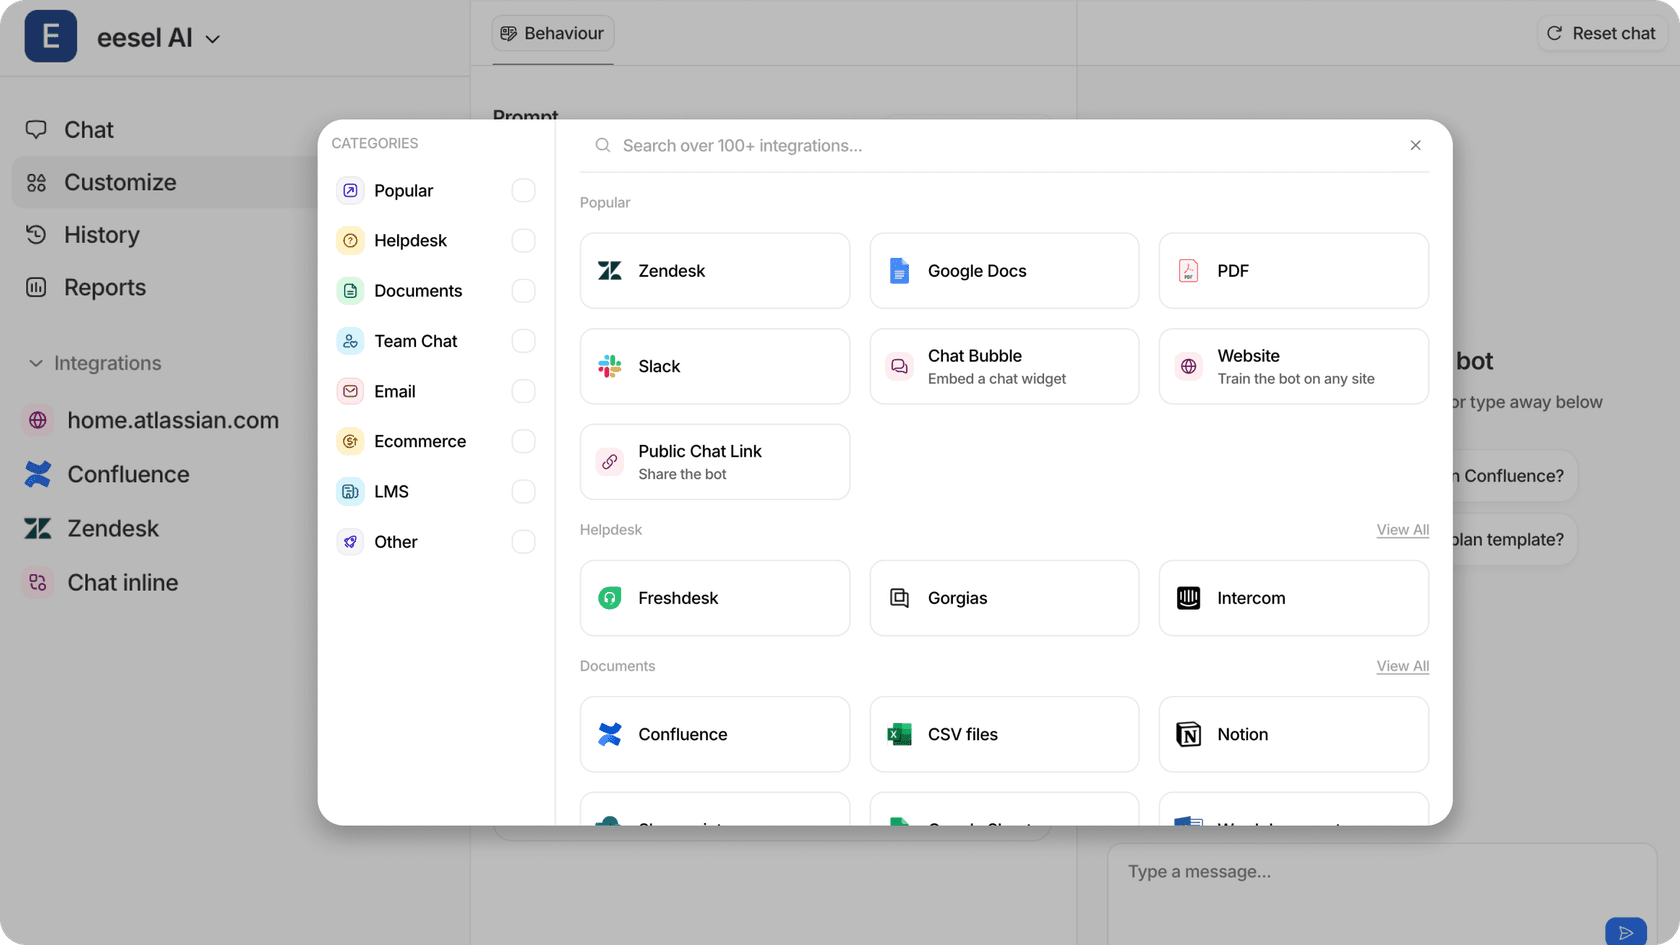Click View All for Documents
Image resolution: width=1680 pixels, height=945 pixels.
pos(1402,666)
